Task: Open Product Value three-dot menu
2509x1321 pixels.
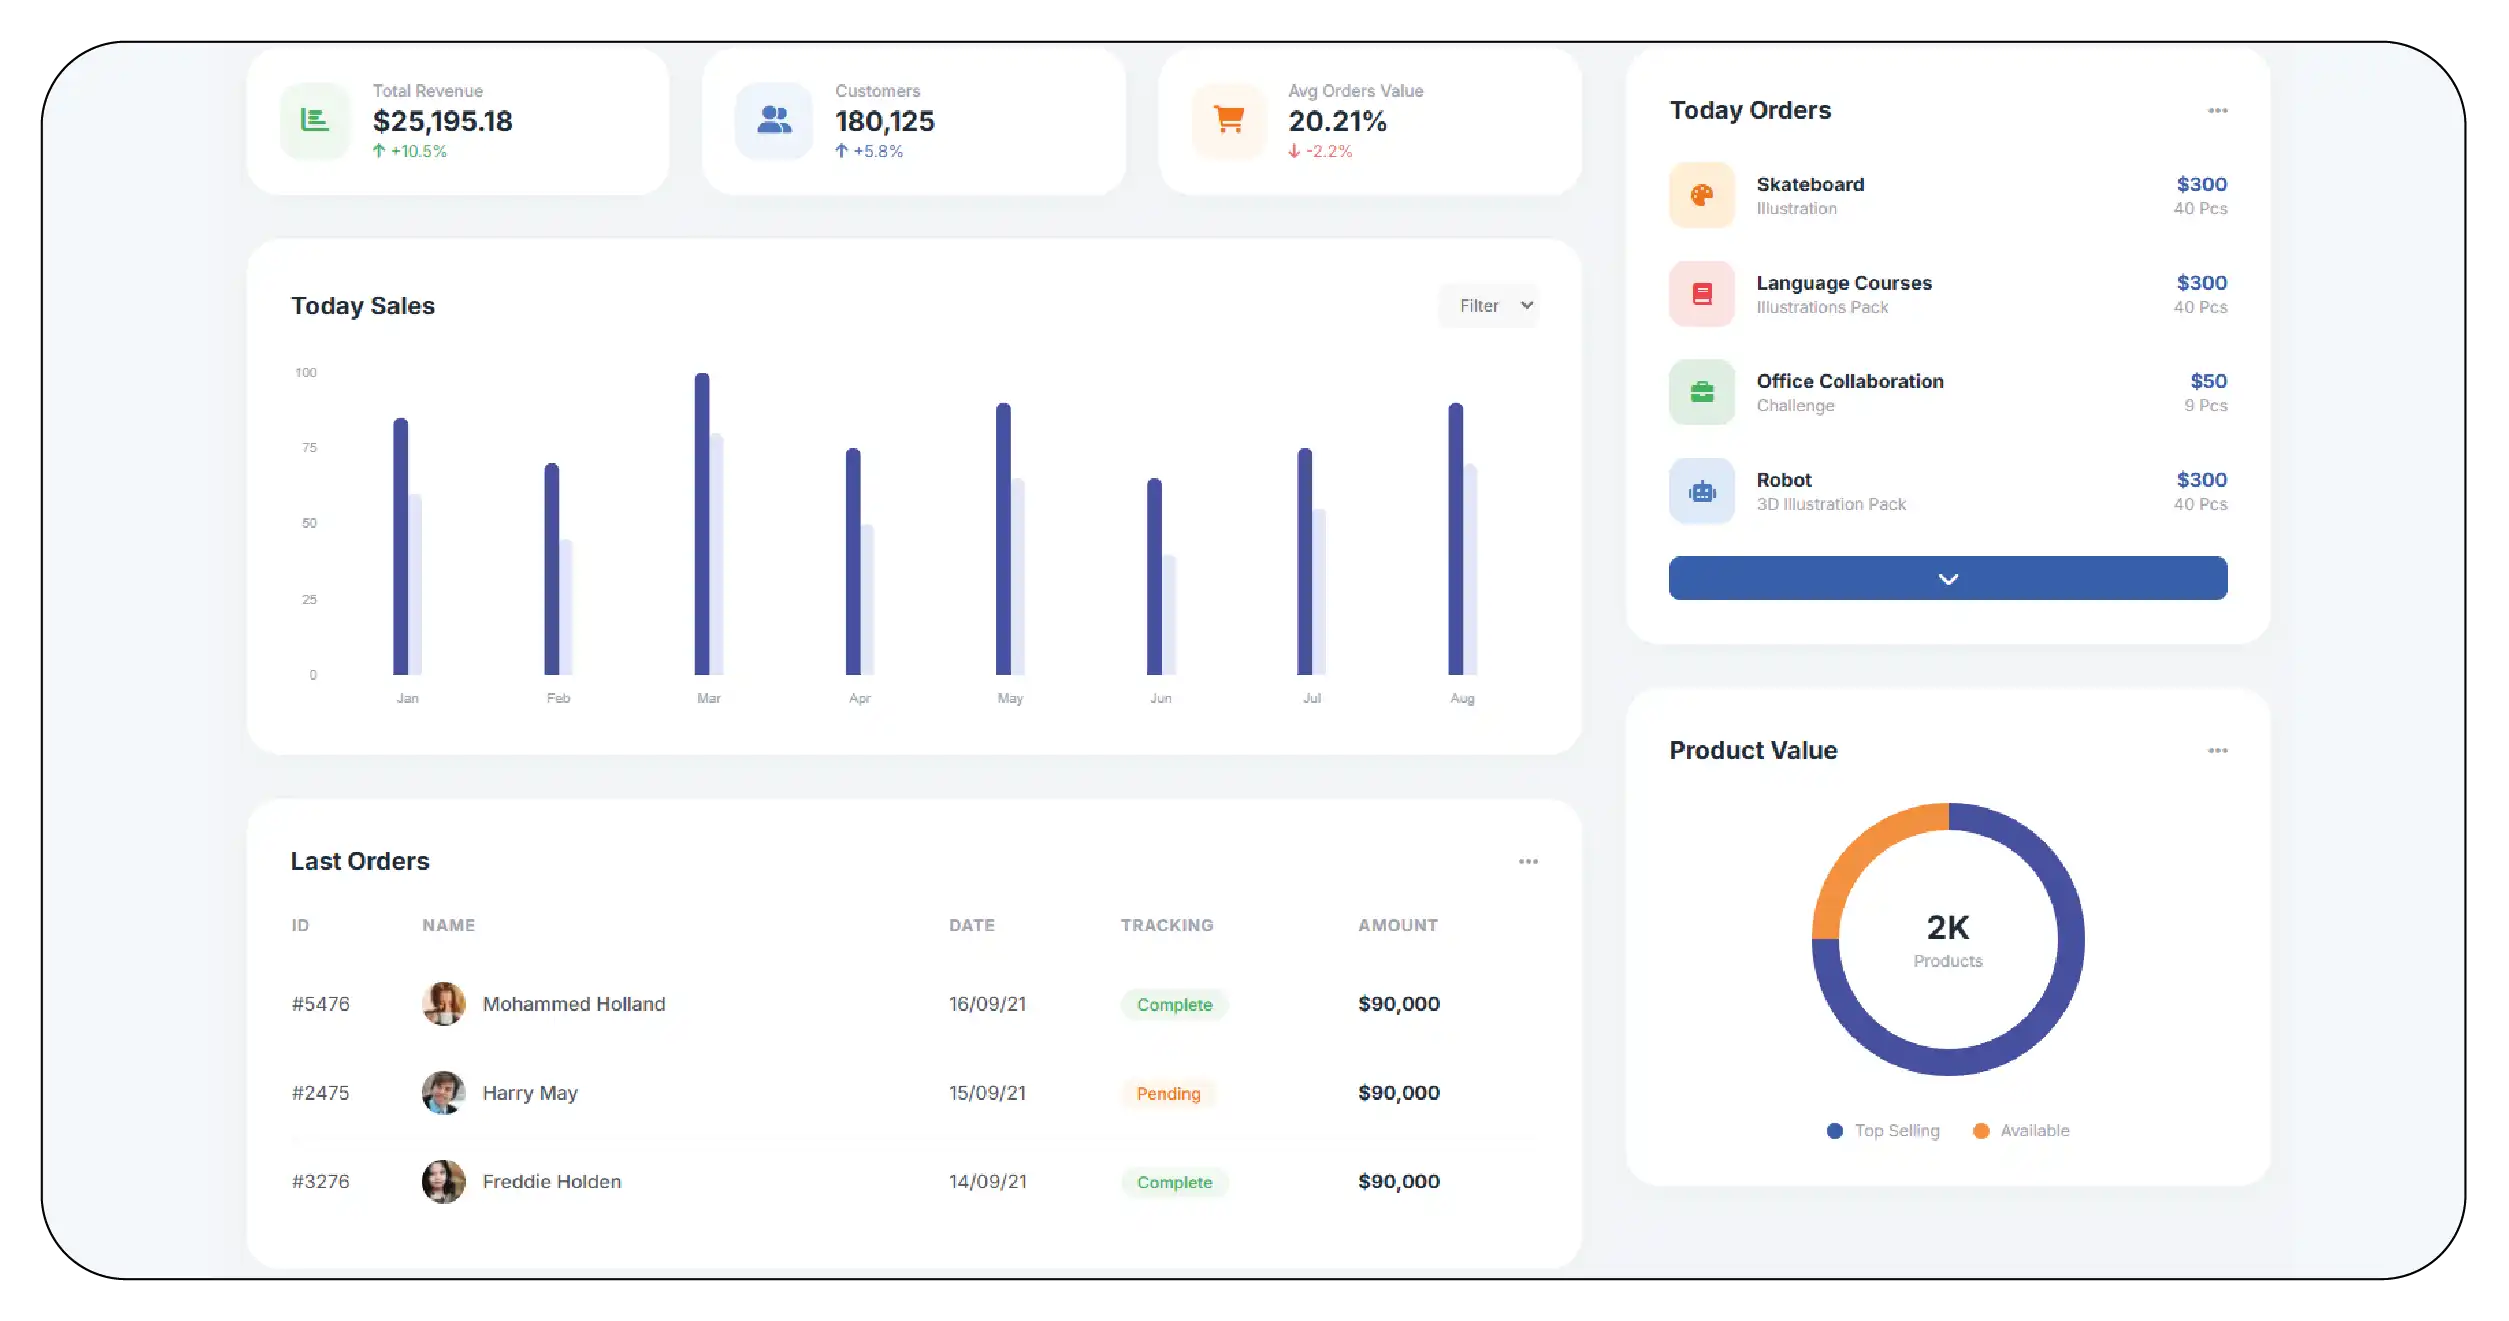Action: [2217, 751]
